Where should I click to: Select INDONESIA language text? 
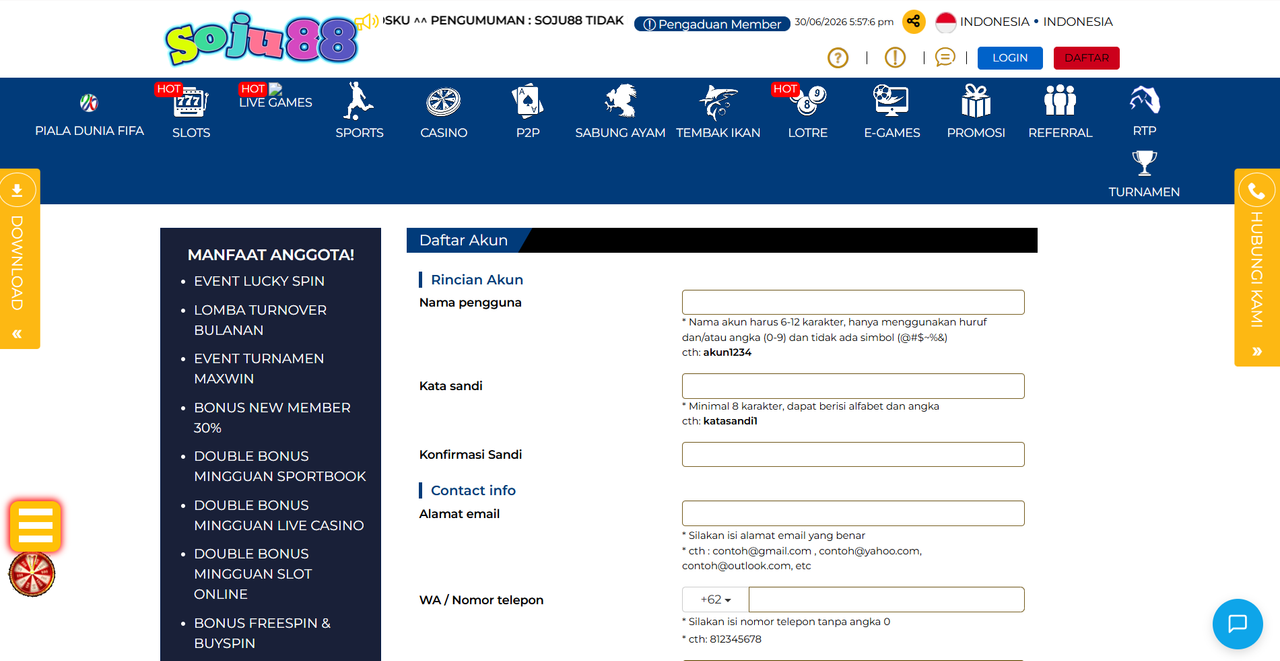[x=1036, y=21]
